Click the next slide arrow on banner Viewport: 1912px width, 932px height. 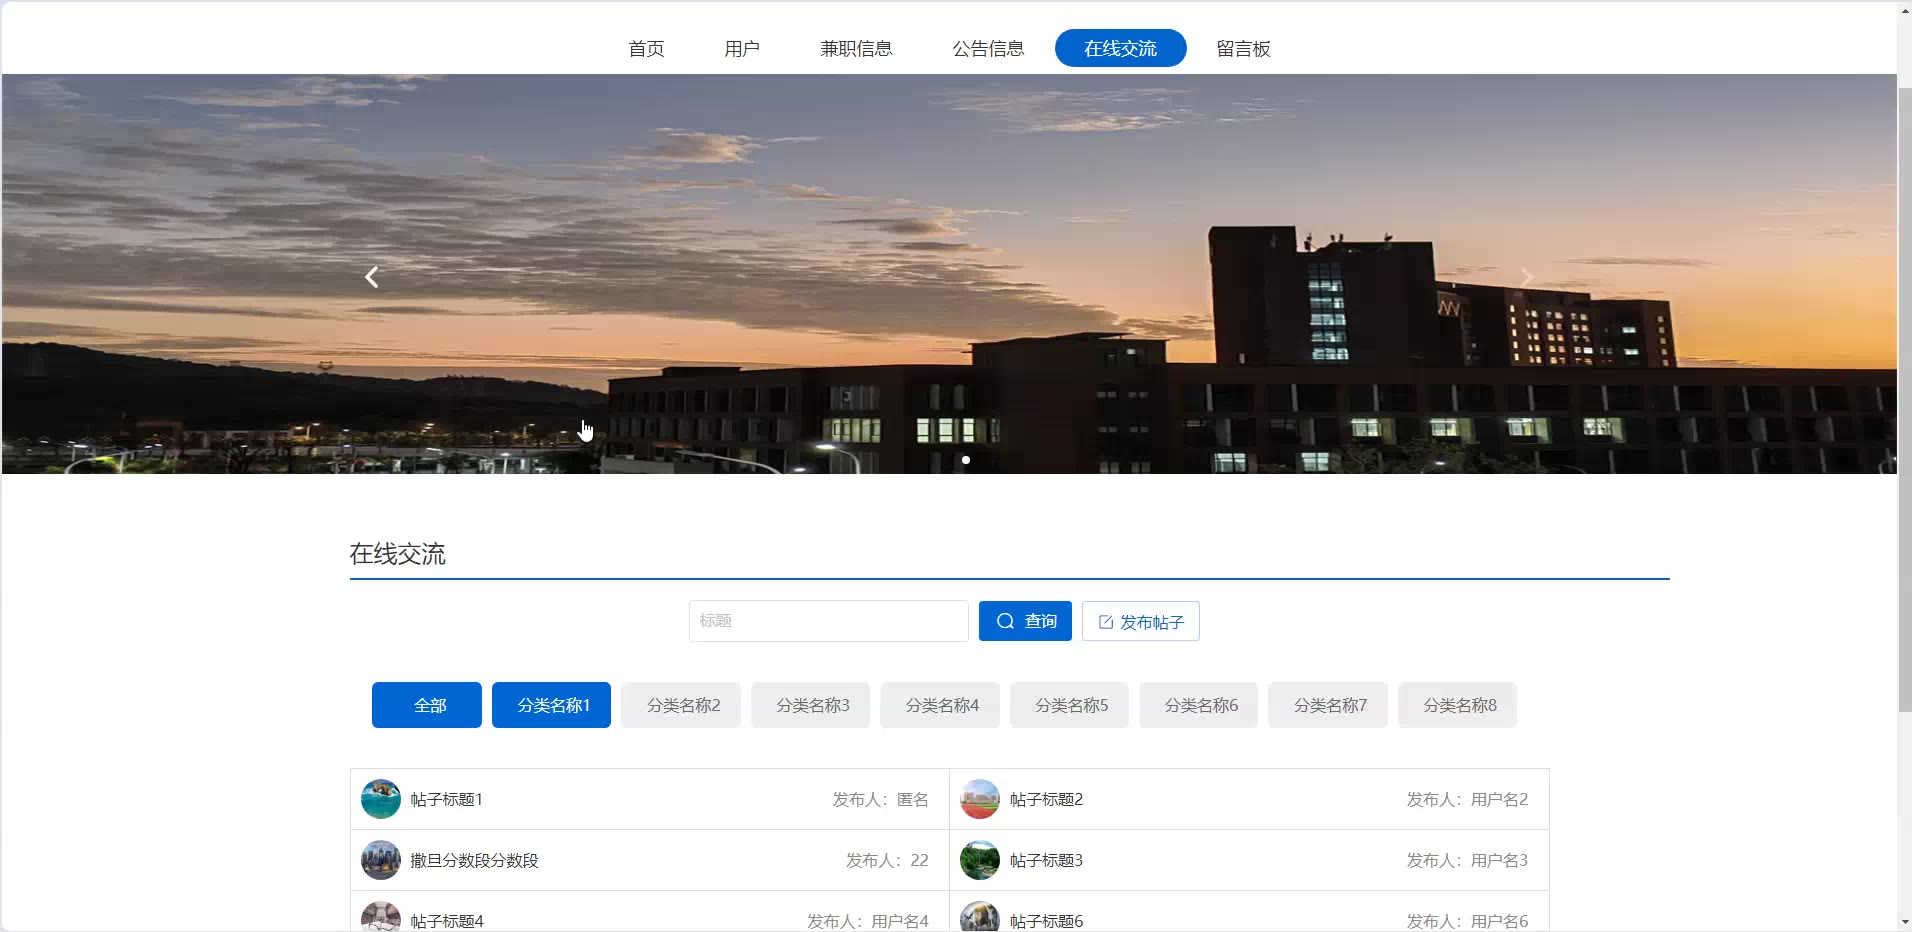coord(1526,277)
